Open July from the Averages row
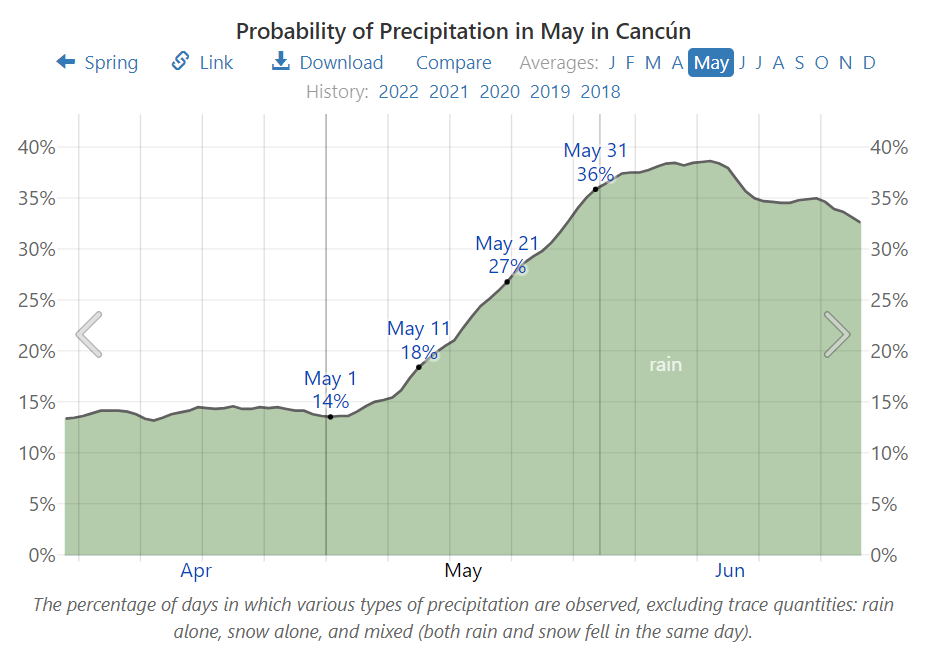932x658 pixels. coord(759,62)
